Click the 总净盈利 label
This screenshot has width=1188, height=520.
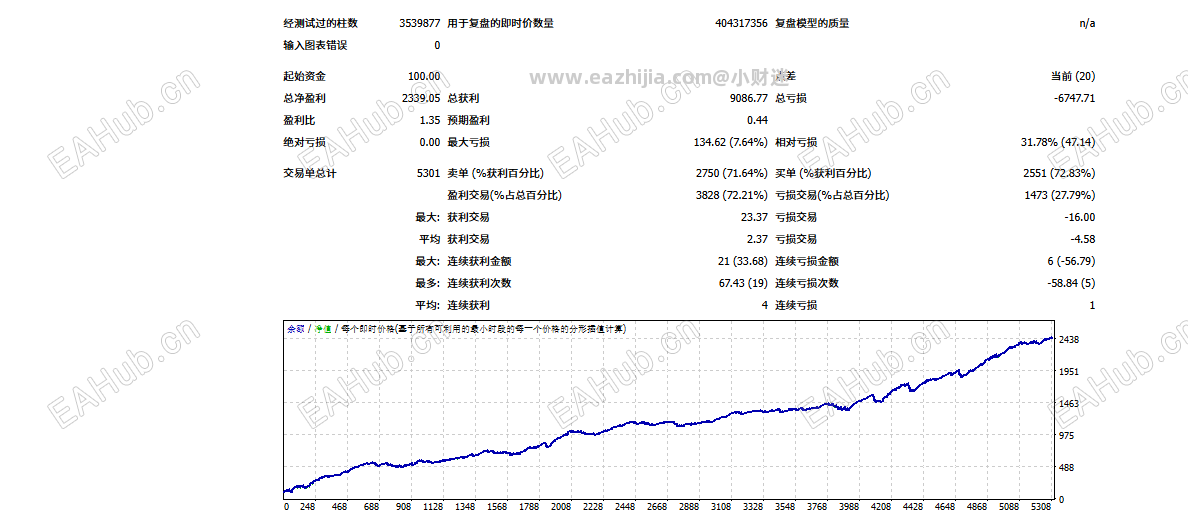(x=305, y=99)
